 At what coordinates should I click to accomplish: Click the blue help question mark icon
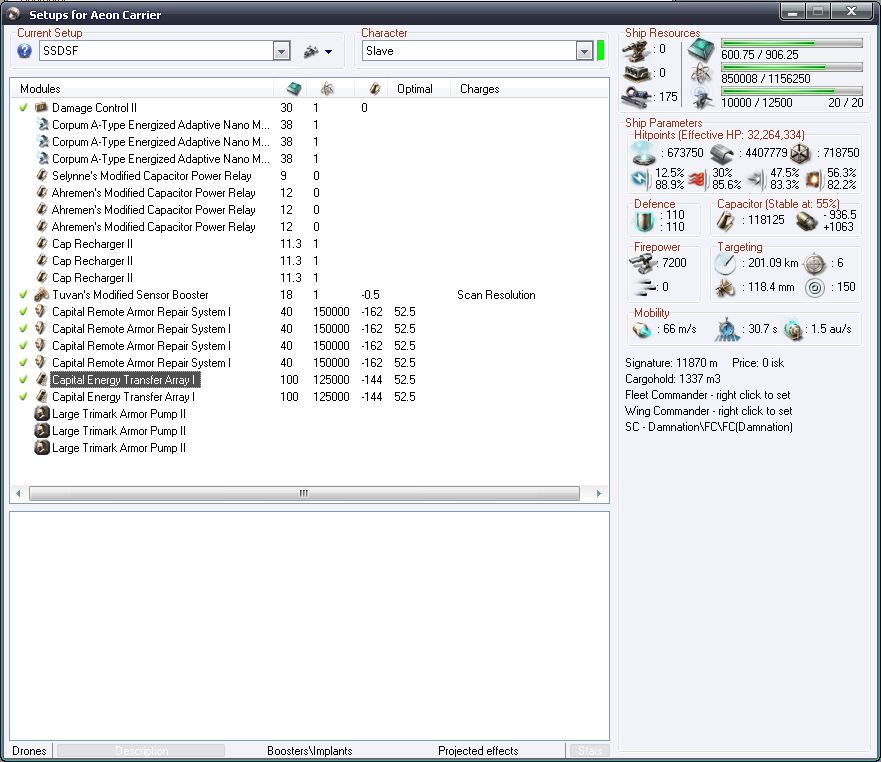tap(24, 51)
